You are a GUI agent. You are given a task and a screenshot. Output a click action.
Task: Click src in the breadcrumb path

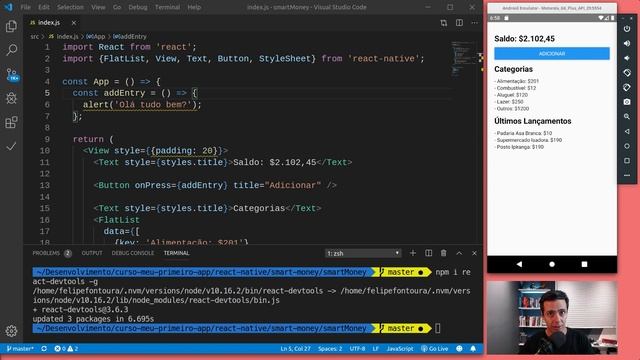click(x=35, y=37)
